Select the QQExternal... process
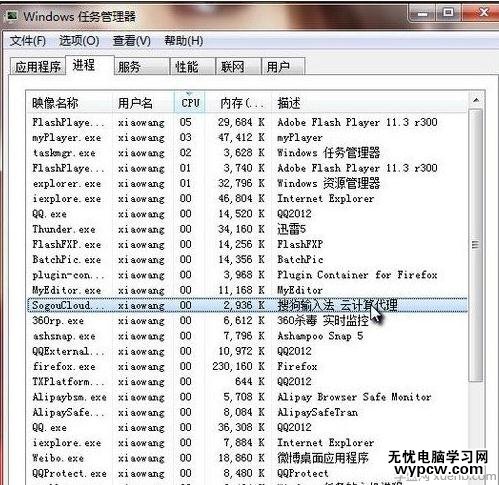This screenshot has width=499, height=485. coord(247,351)
